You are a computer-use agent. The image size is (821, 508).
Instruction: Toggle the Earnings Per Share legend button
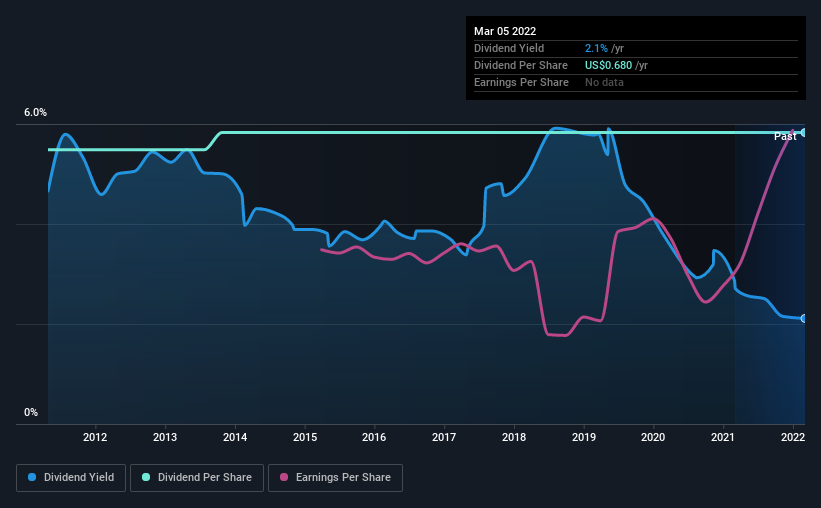335,478
